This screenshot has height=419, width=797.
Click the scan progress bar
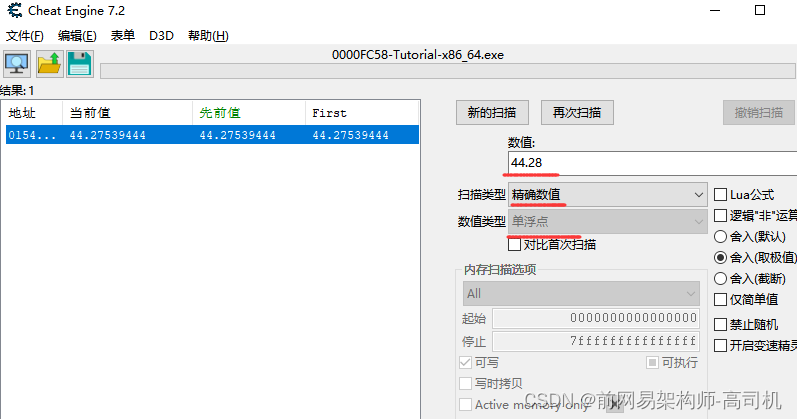(448, 71)
